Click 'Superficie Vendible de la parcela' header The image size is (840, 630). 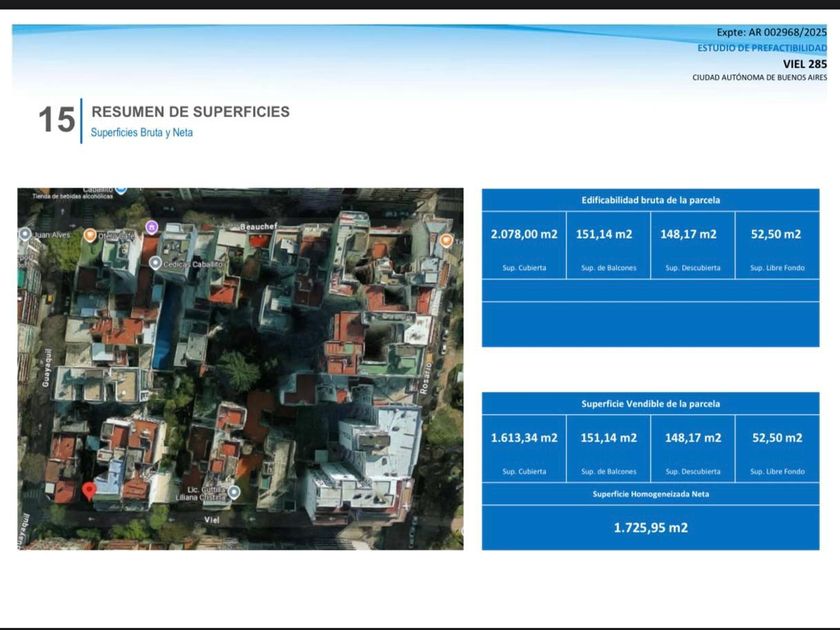[650, 404]
